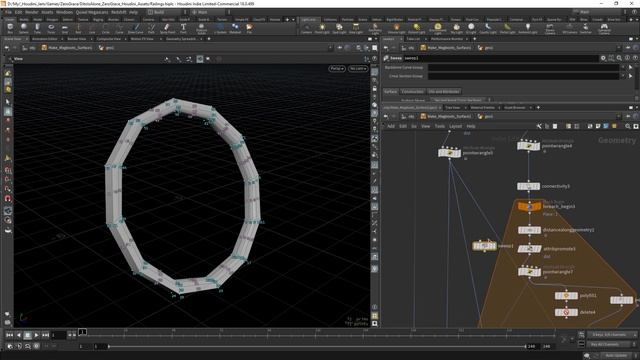Create a Sphere from the shelf
640x360 pixels.
pyautogui.click(x=24, y=28)
